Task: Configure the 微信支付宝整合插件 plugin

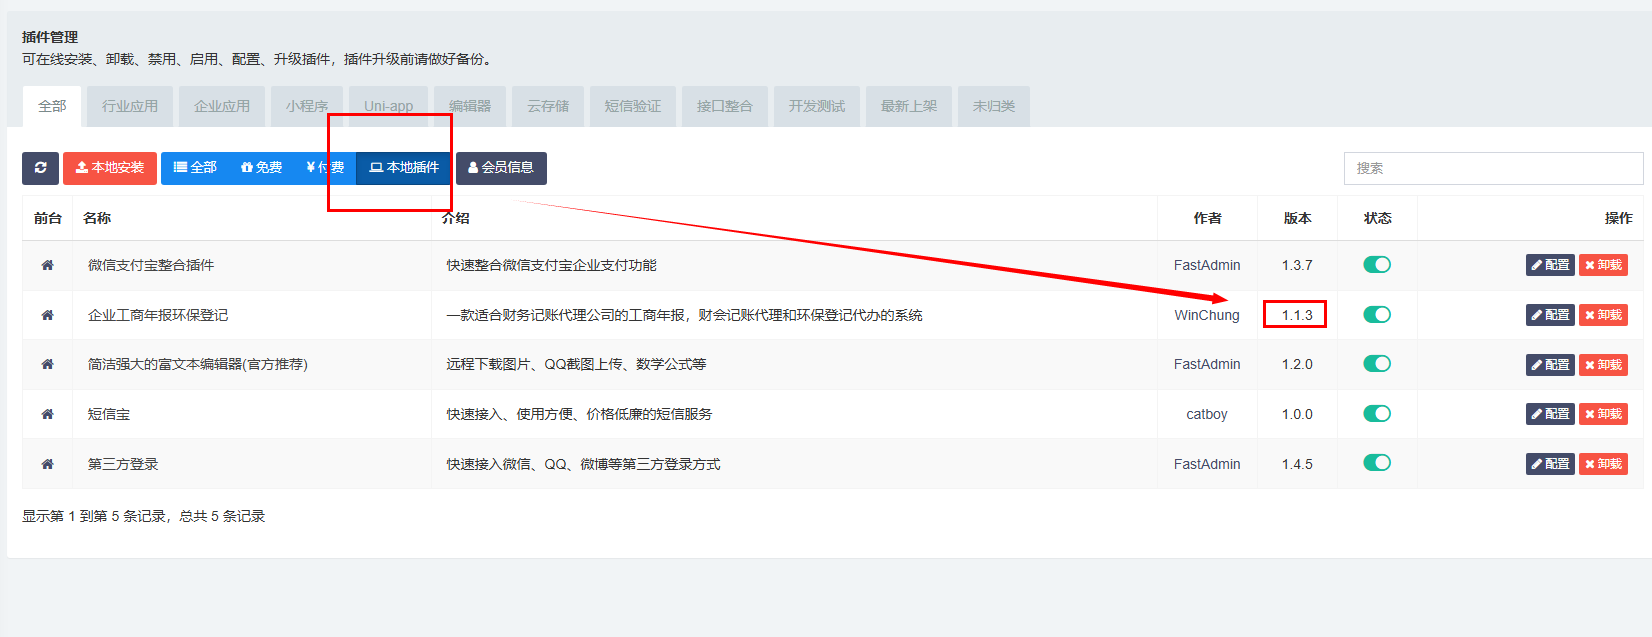Action: [1550, 265]
